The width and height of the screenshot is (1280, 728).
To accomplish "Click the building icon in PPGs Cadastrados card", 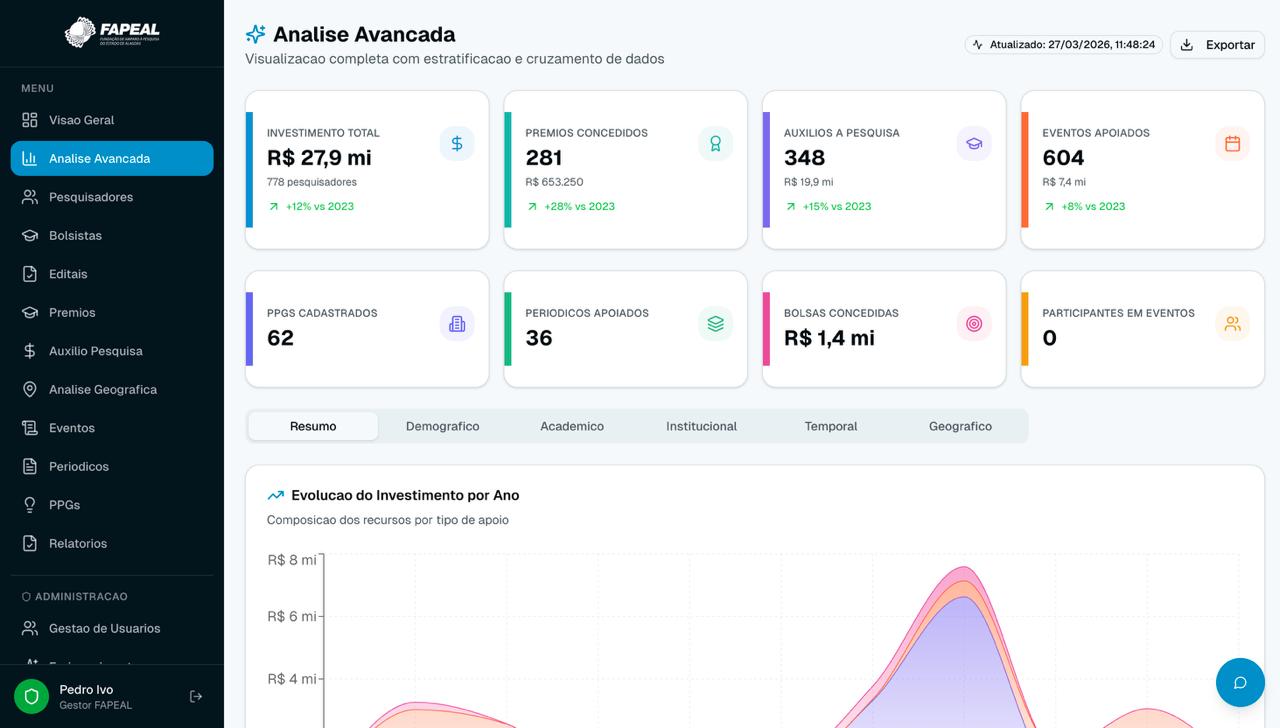I will [457, 324].
